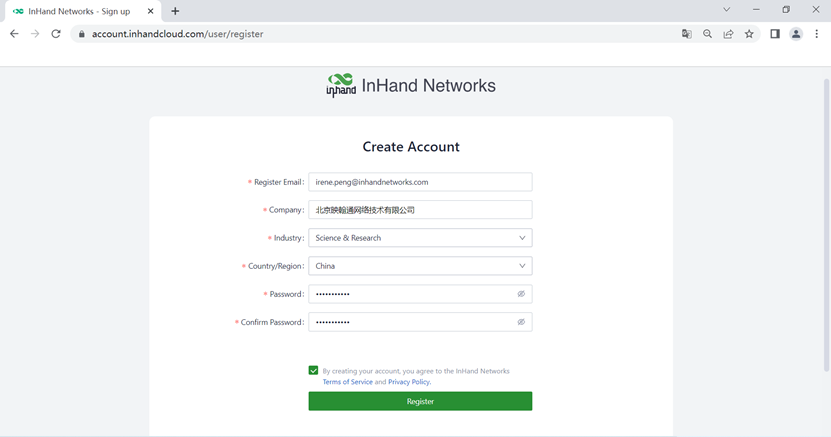Image resolution: width=831 pixels, height=437 pixels.
Task: Click the InHand Networks logo
Action: pos(411,85)
